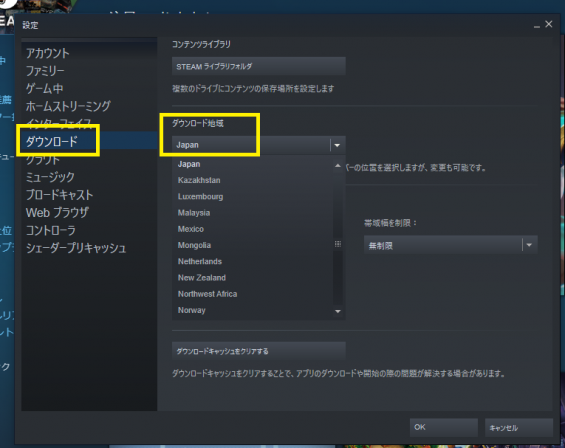Viewport: 565px width, 448px height.
Task: Click the 無制限 dropdown arrow
Action: click(529, 245)
